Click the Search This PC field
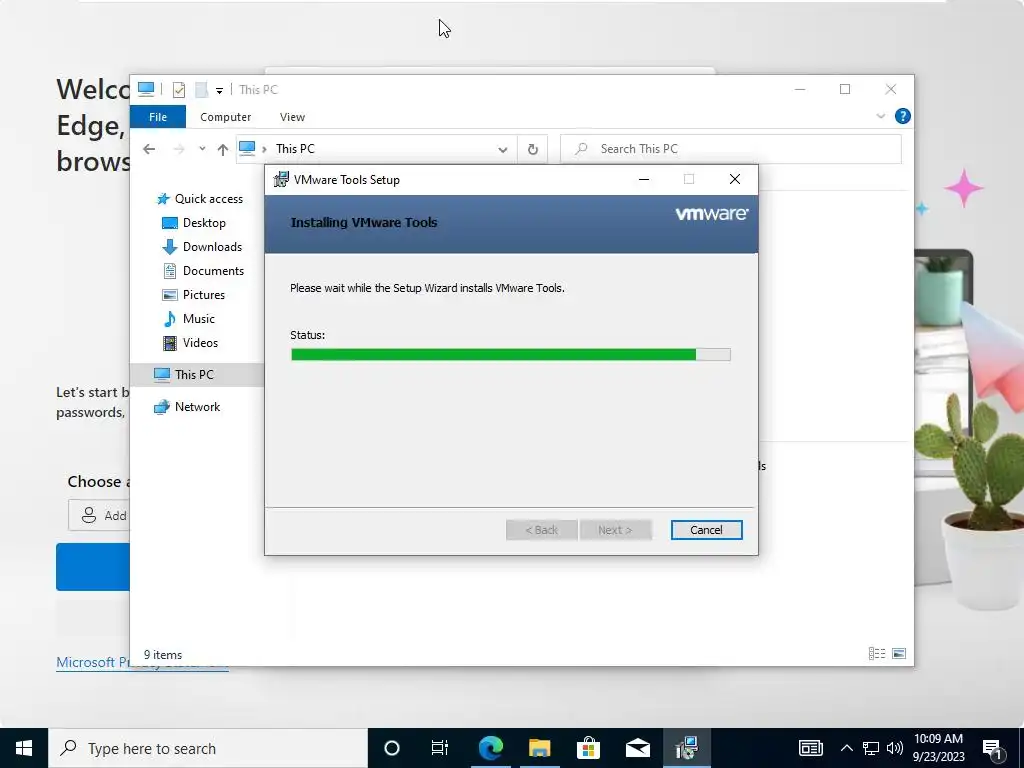Screen dimensions: 1024x768 click(x=731, y=149)
